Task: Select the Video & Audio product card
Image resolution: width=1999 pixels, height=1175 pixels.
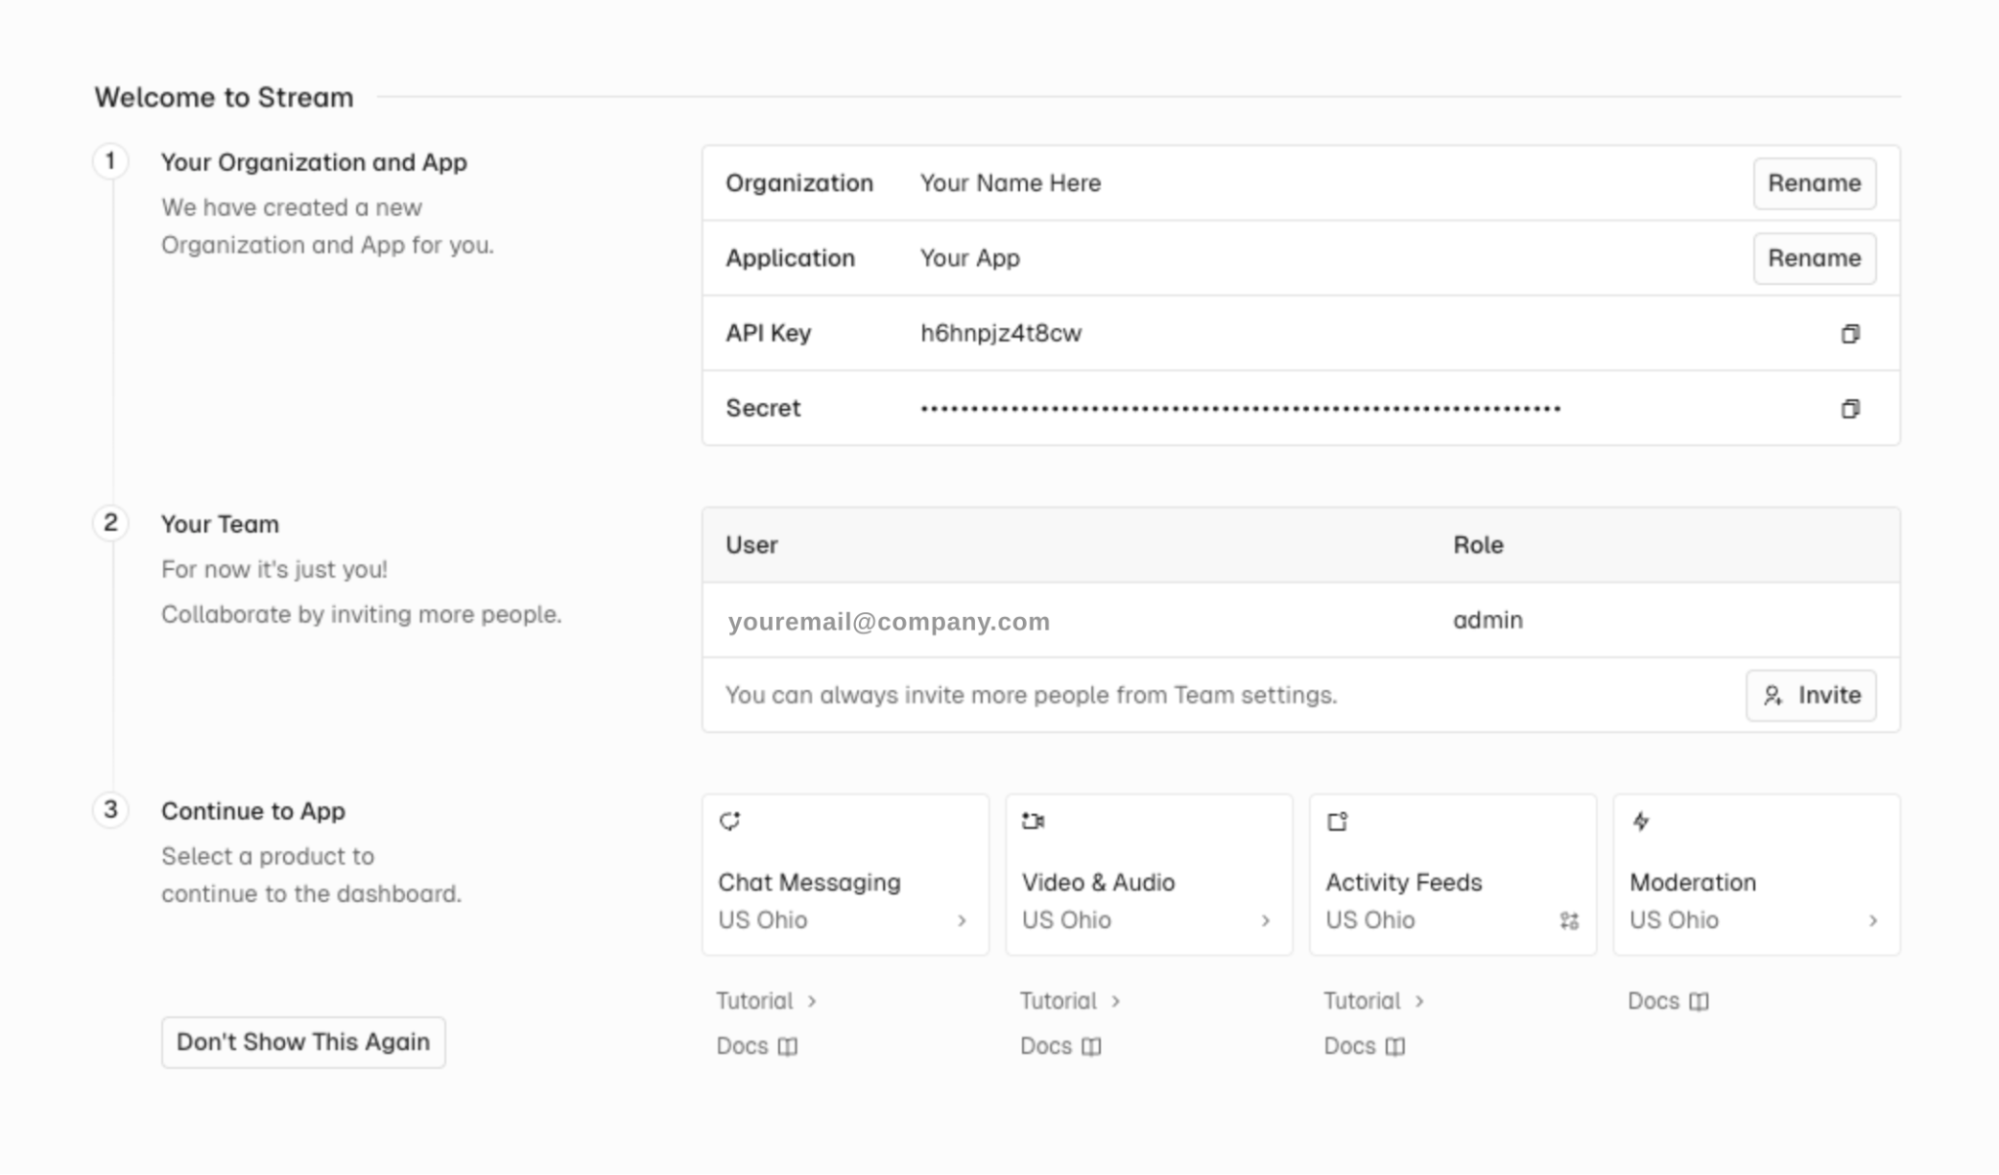Action: pyautogui.click(x=1149, y=875)
